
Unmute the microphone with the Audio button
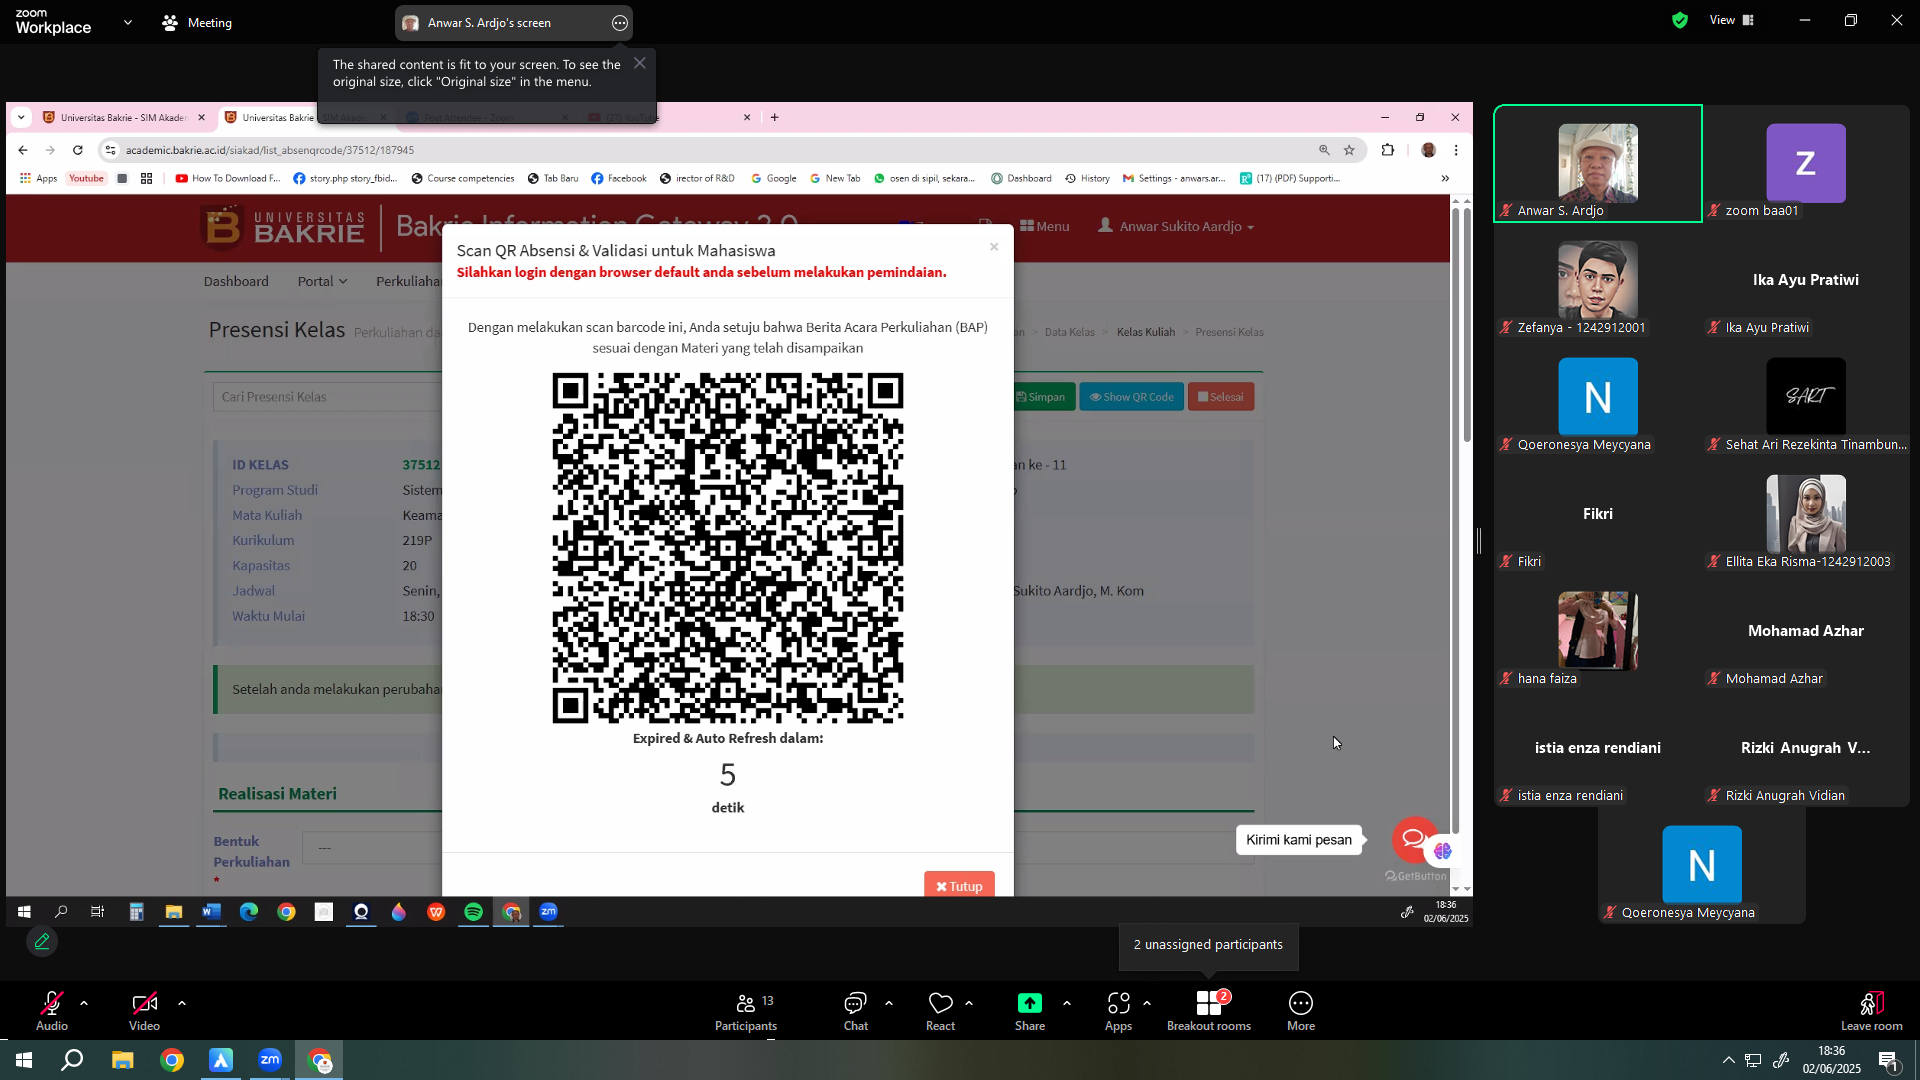[52, 1010]
